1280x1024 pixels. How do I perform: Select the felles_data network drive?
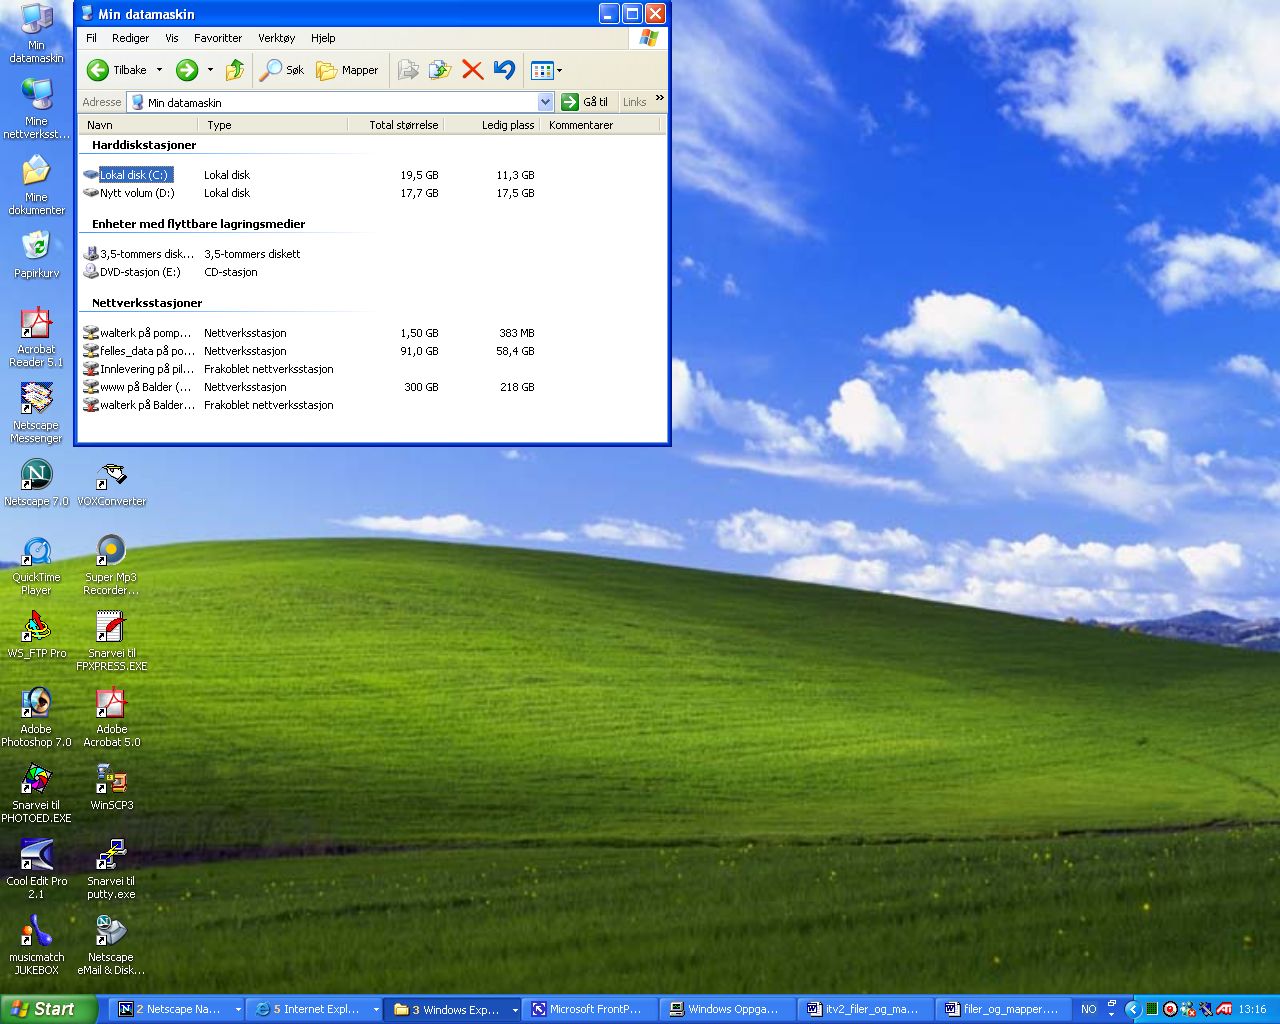click(x=139, y=351)
